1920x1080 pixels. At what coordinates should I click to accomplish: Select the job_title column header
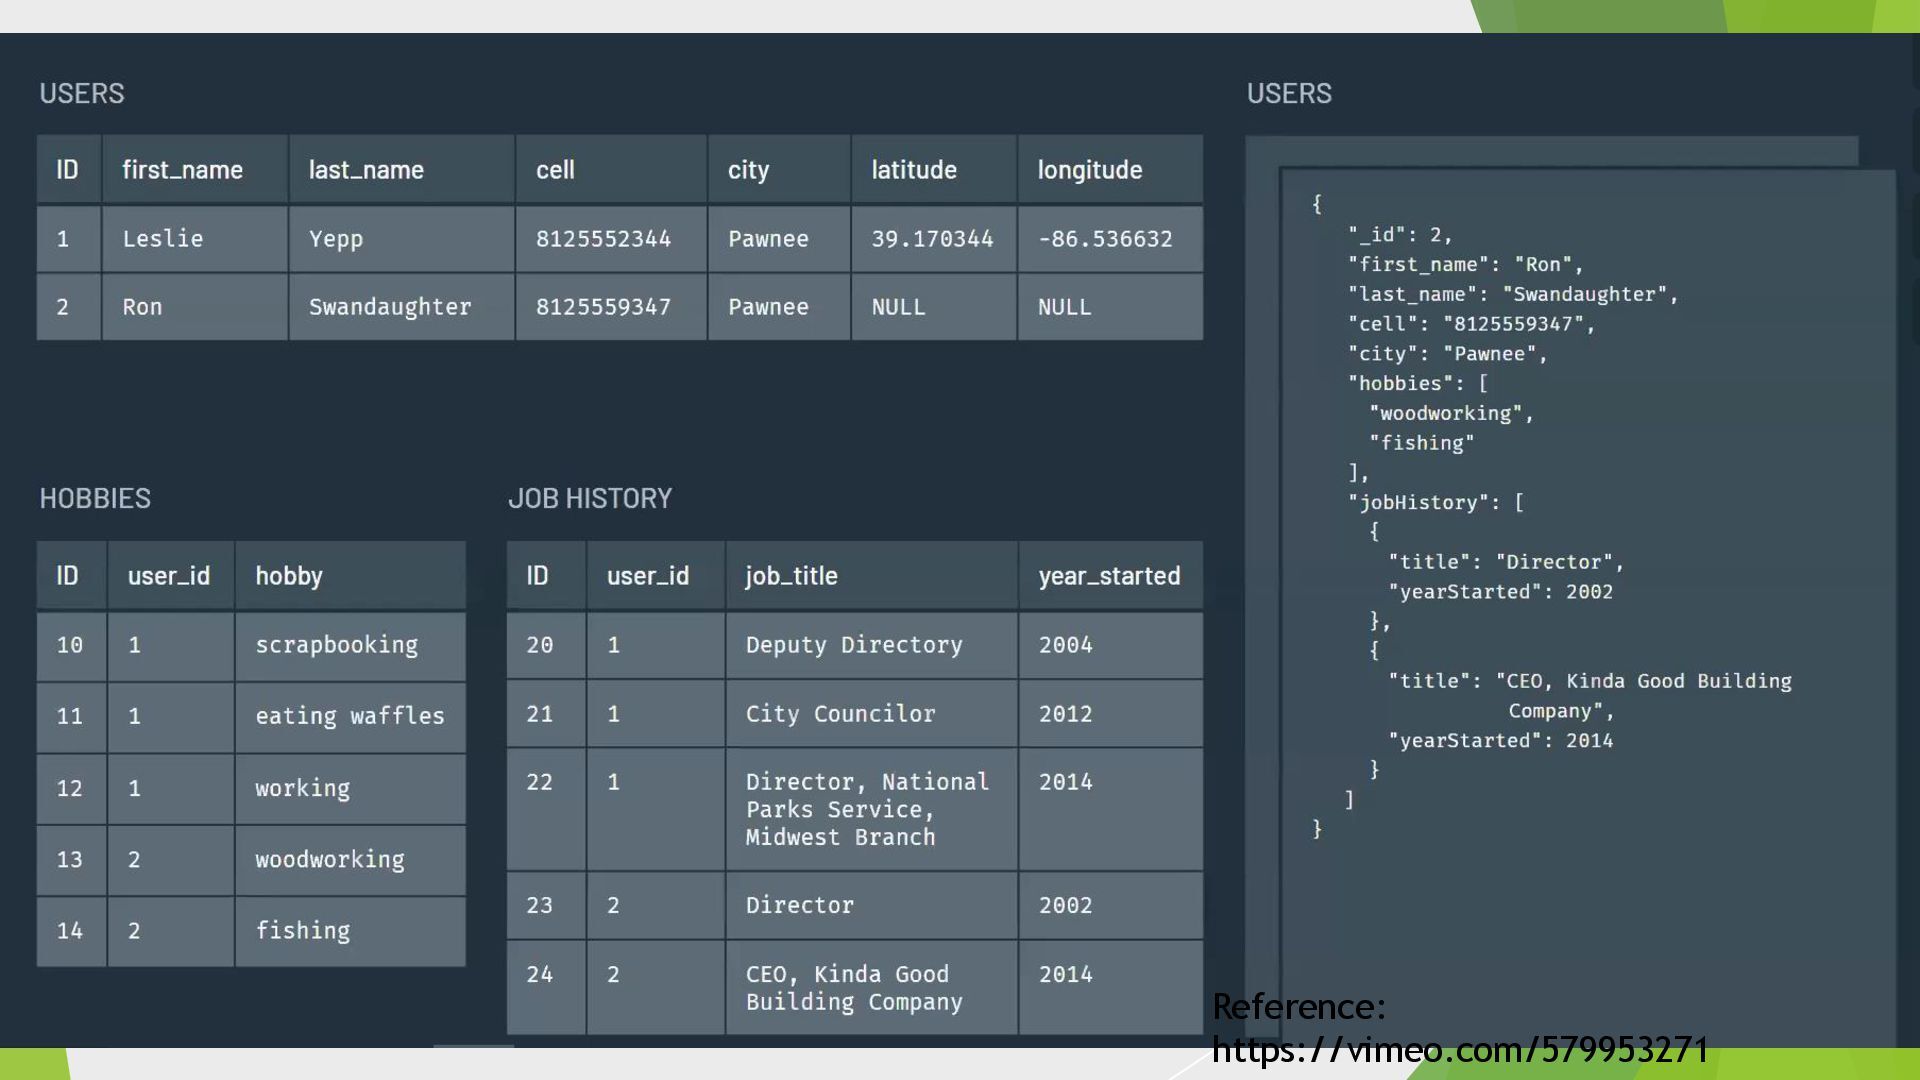(871, 576)
